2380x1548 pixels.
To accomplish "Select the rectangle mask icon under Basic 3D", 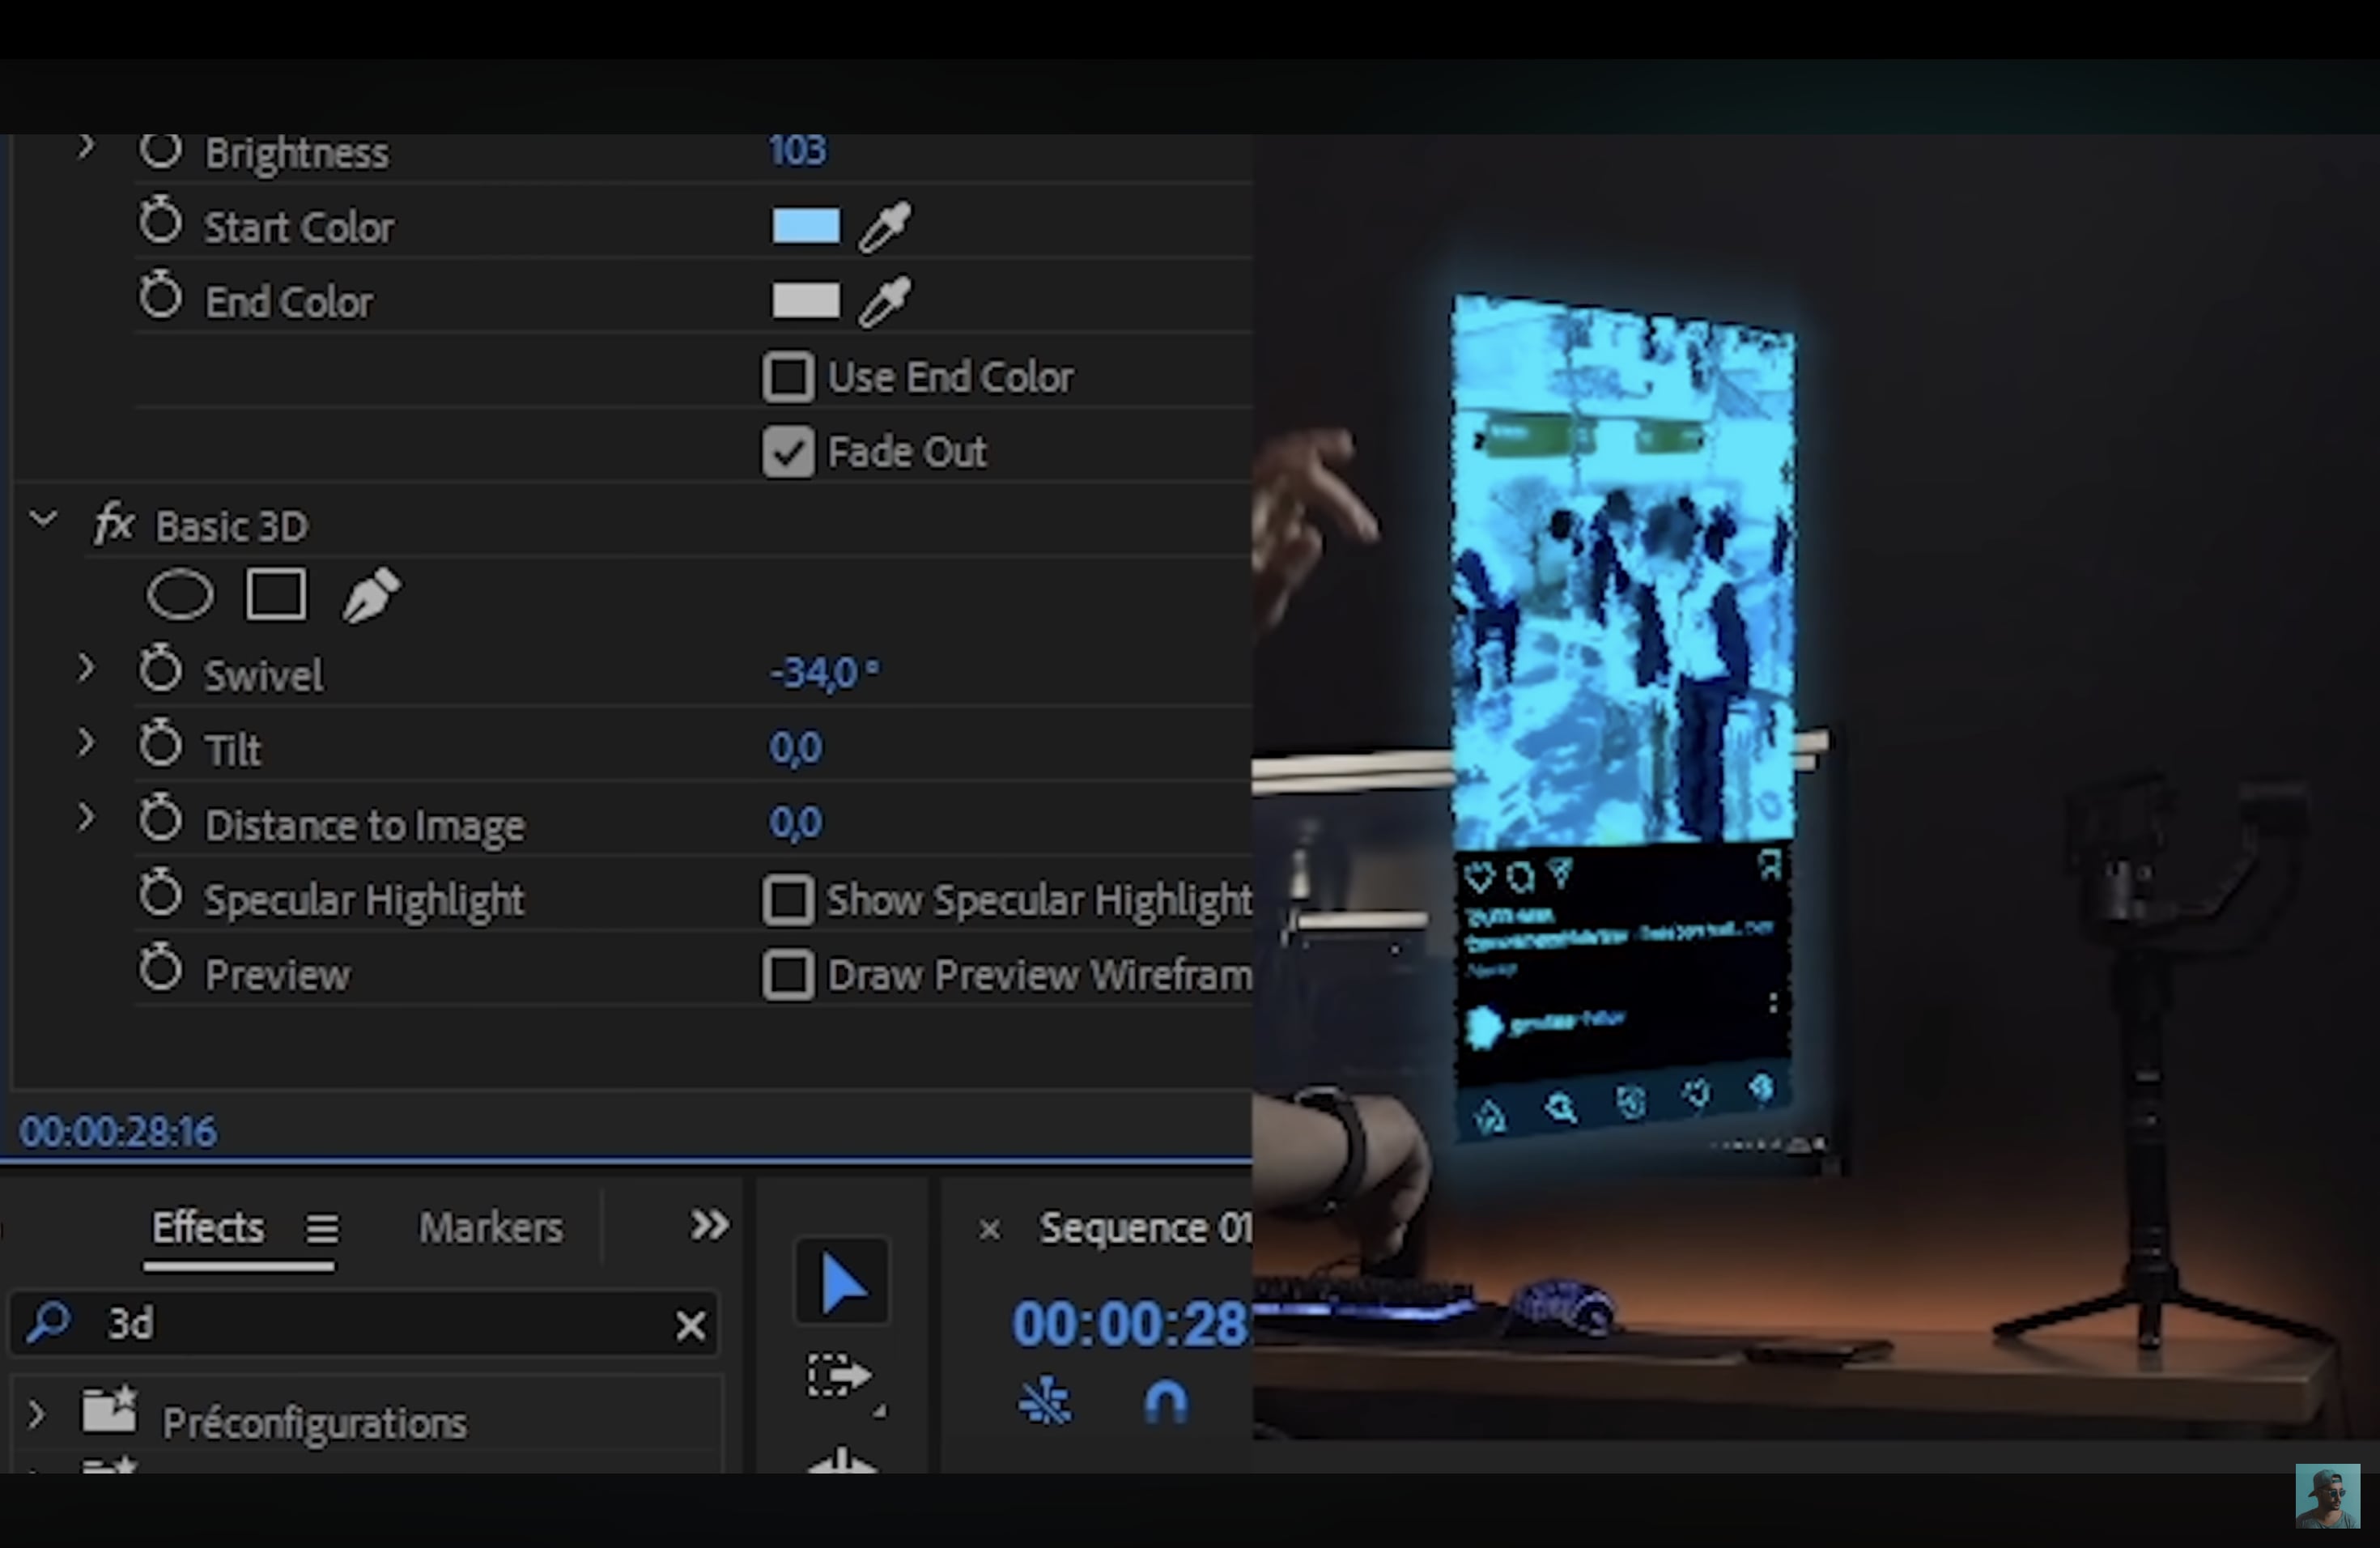I will pyautogui.click(x=275, y=594).
